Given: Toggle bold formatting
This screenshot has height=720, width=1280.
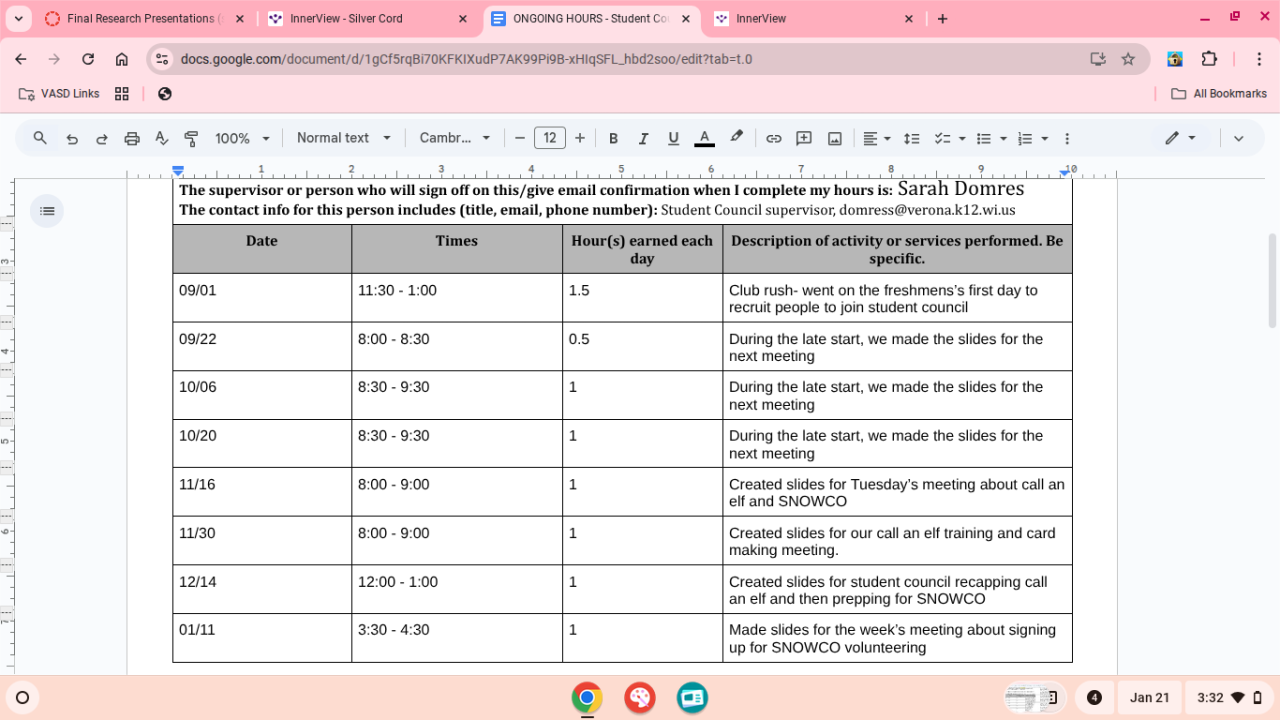Looking at the screenshot, I should coord(614,138).
